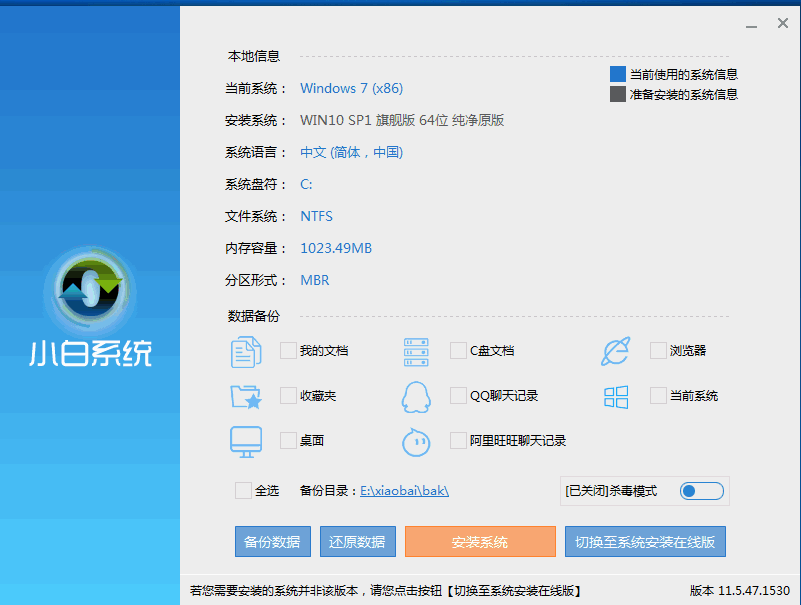Start install with 安装系统 button
801x605 pixels.
click(480, 542)
